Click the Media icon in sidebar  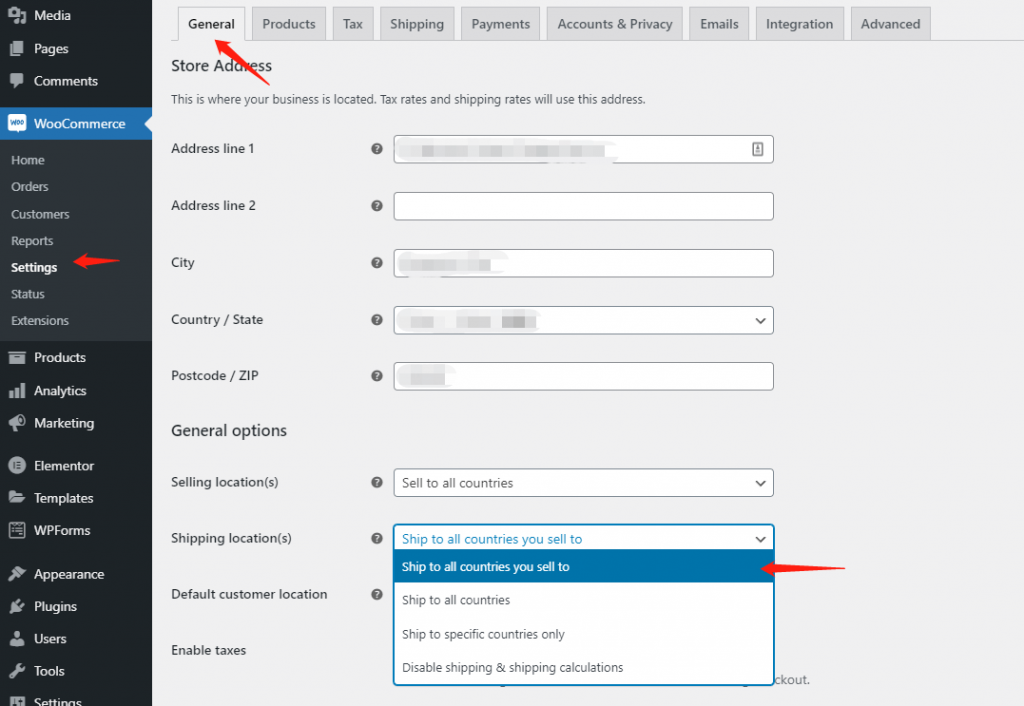click(17, 15)
